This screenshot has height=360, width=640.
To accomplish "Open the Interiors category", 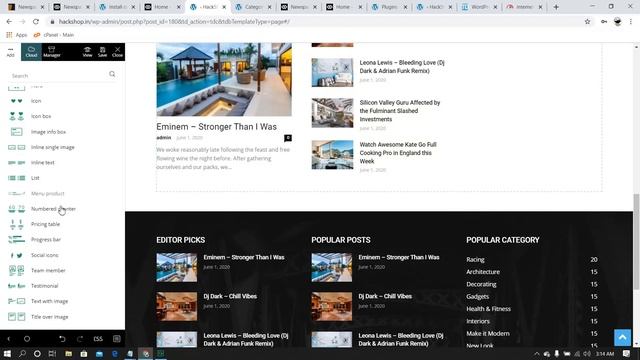I will 478,321.
